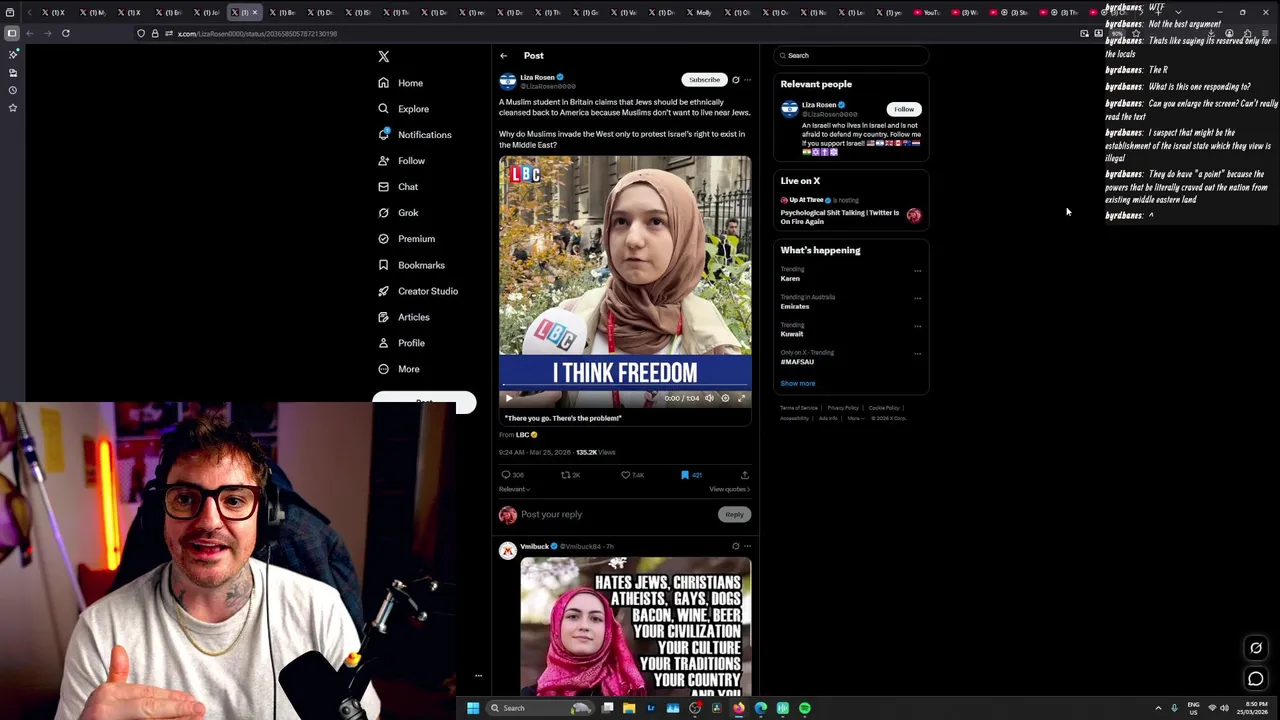Open the three-dot menu on Liza Rosen's post
The width and height of the screenshot is (1280, 720).
pyautogui.click(x=747, y=80)
